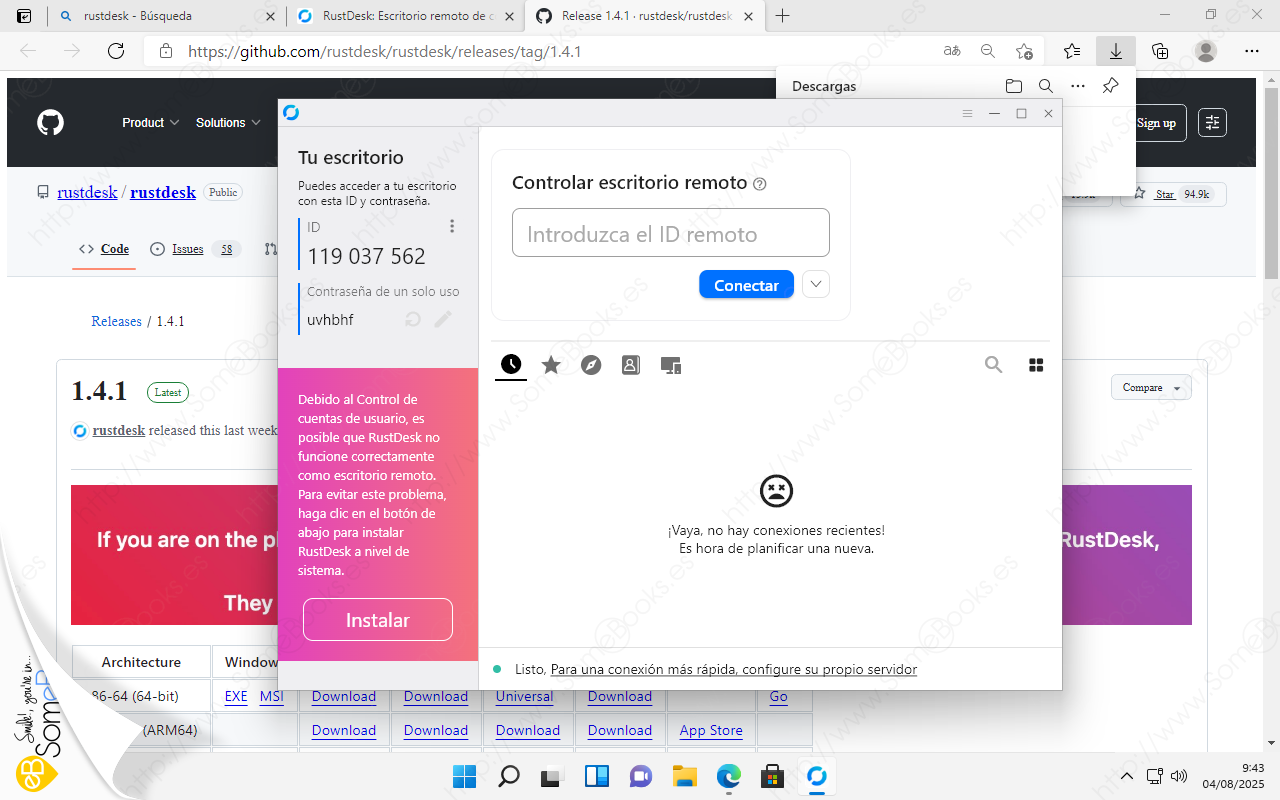Refresh the one-time password in RustDesk

pyautogui.click(x=413, y=319)
